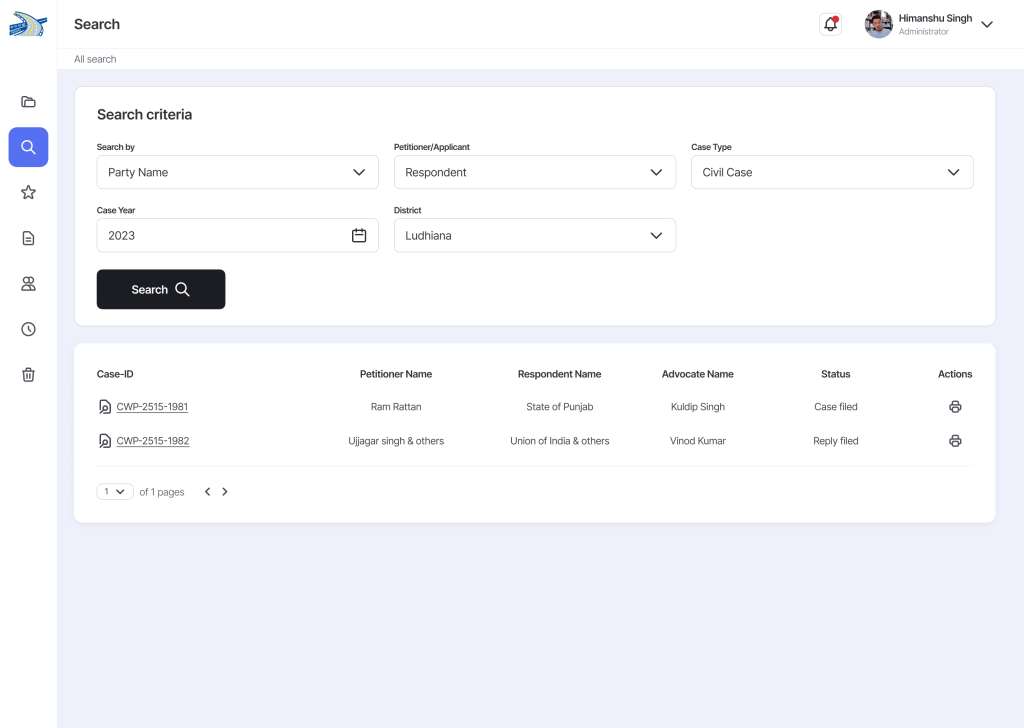Open the document icon in sidebar
Image resolution: width=1024 pixels, height=728 pixels.
[x=28, y=238]
